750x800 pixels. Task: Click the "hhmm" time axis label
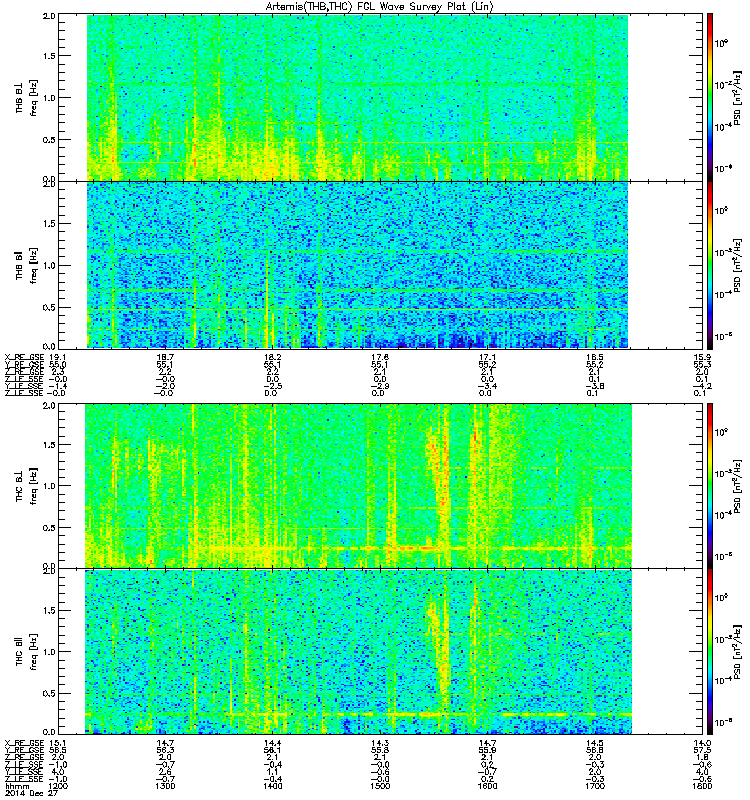point(17,787)
